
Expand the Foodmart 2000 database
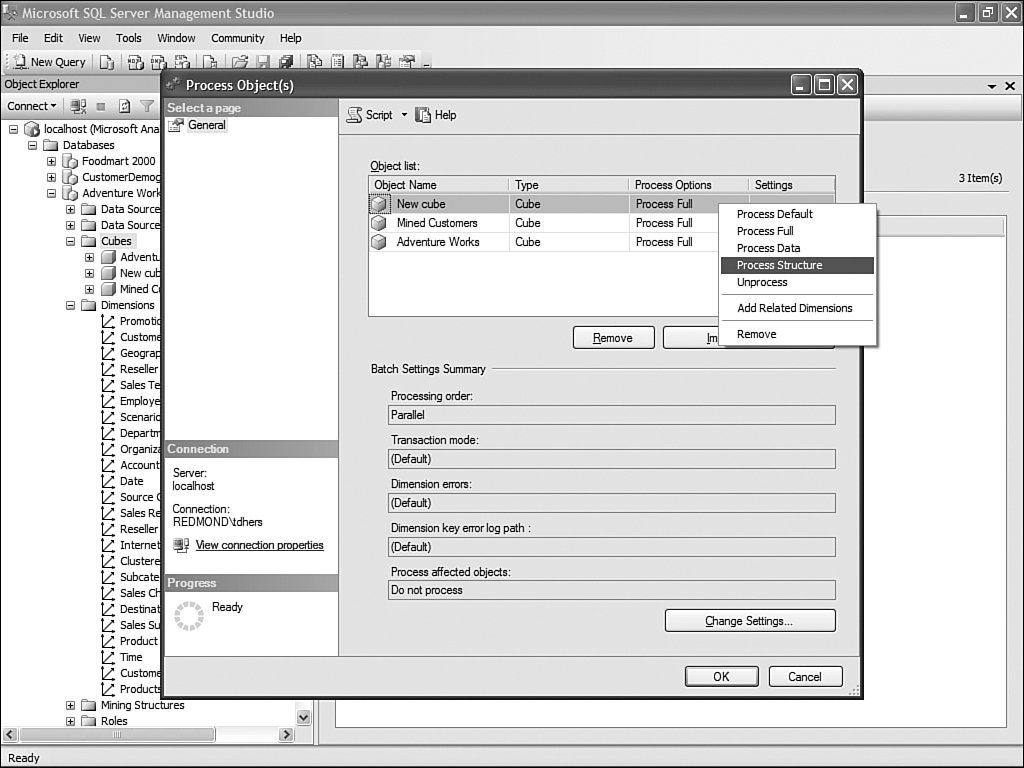point(51,161)
